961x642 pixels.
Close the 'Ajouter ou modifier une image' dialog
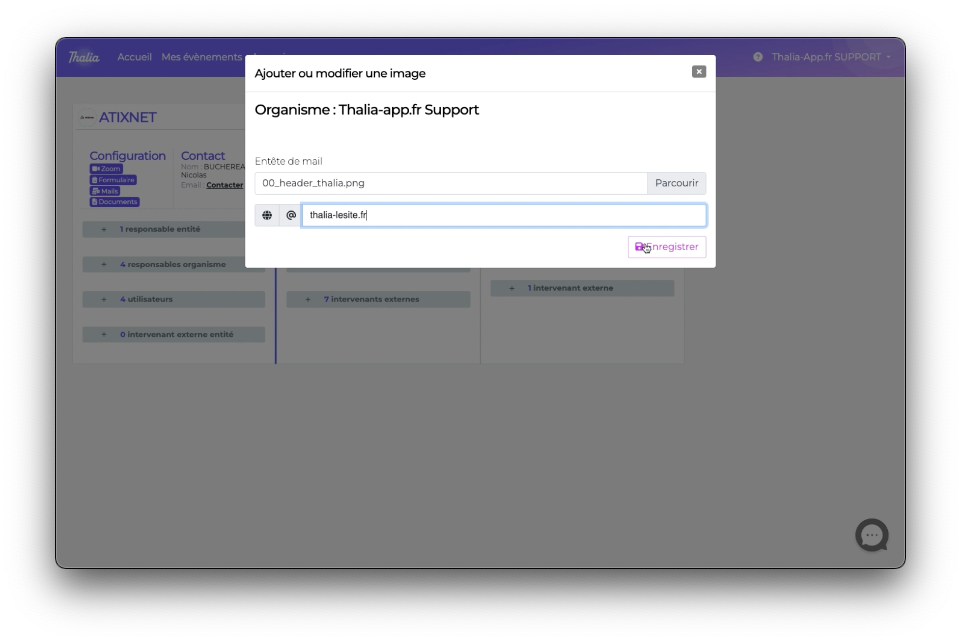click(x=698, y=72)
